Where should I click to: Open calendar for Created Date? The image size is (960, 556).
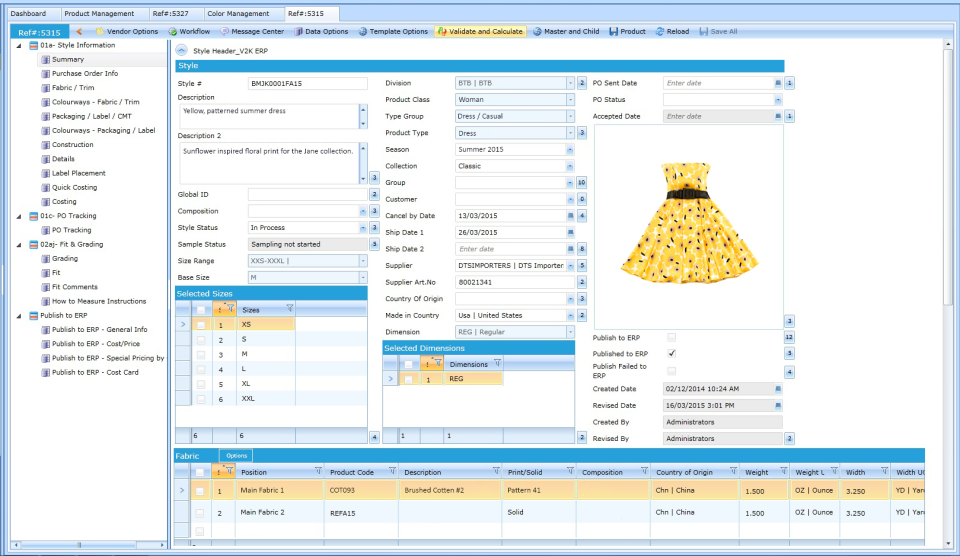click(x=778, y=388)
